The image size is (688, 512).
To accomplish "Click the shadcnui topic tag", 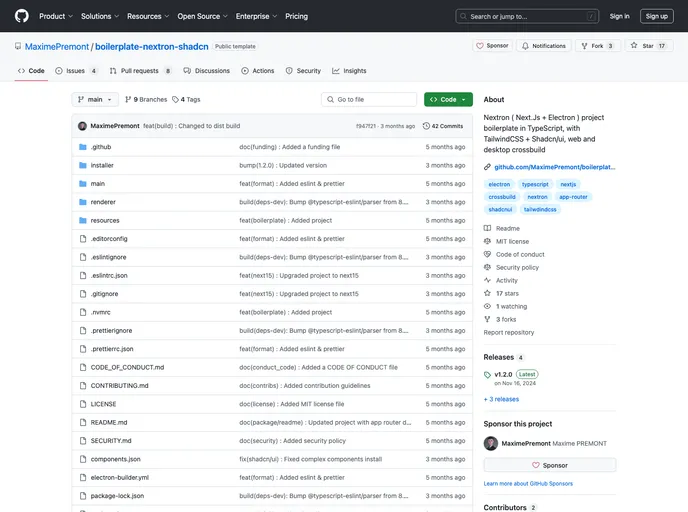I will (500, 209).
